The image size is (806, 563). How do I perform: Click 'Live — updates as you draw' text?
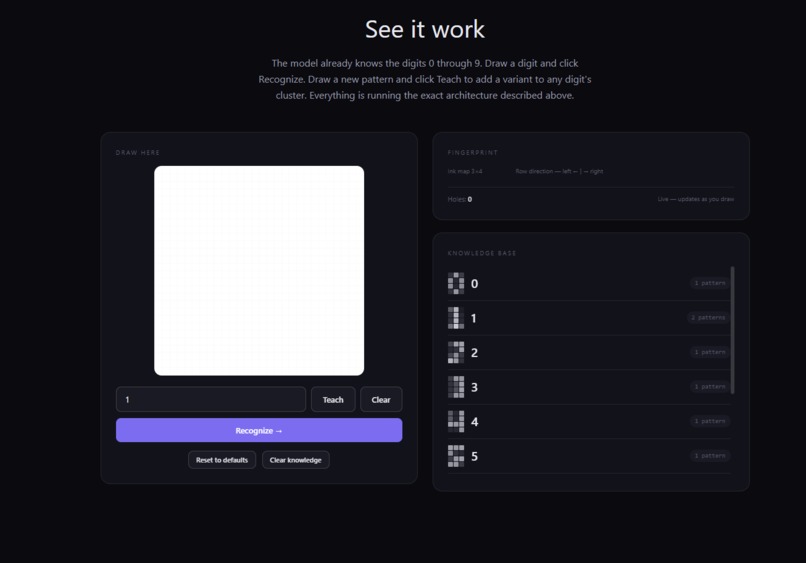(x=695, y=199)
